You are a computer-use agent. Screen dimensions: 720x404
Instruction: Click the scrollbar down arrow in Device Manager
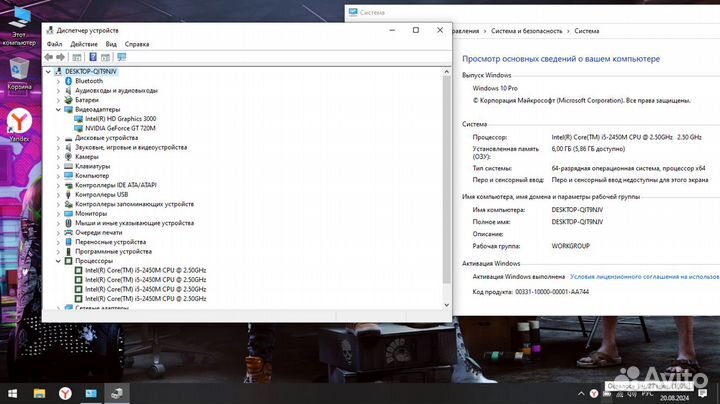tap(446, 305)
